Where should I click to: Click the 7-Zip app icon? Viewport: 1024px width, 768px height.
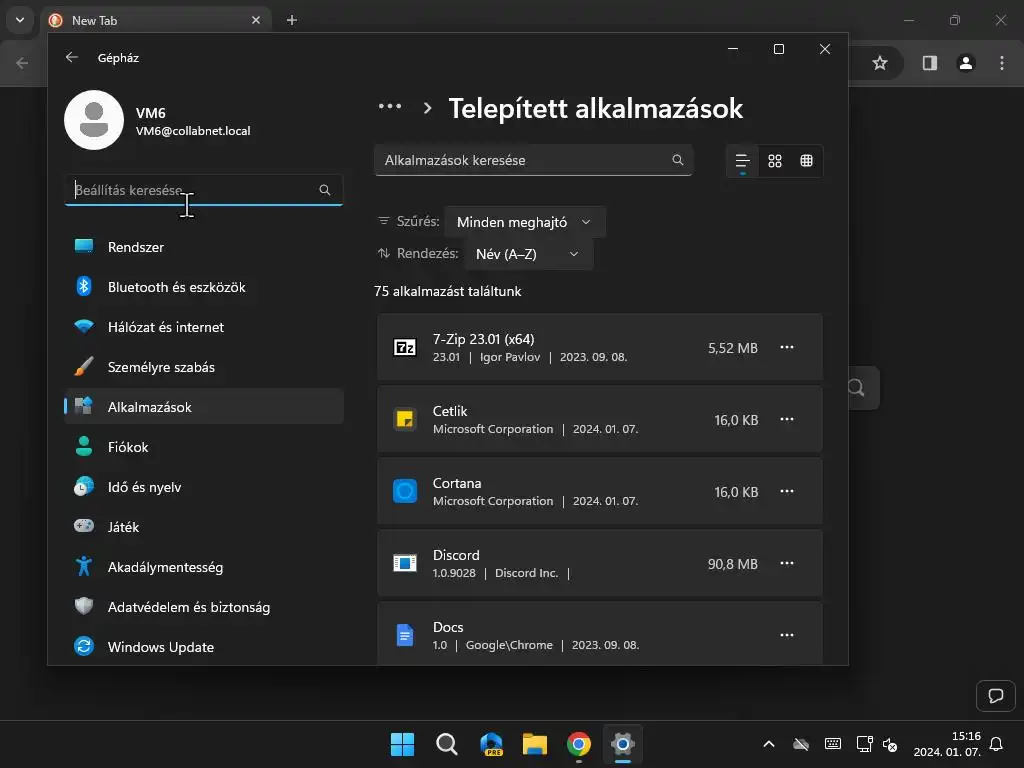[405, 347]
